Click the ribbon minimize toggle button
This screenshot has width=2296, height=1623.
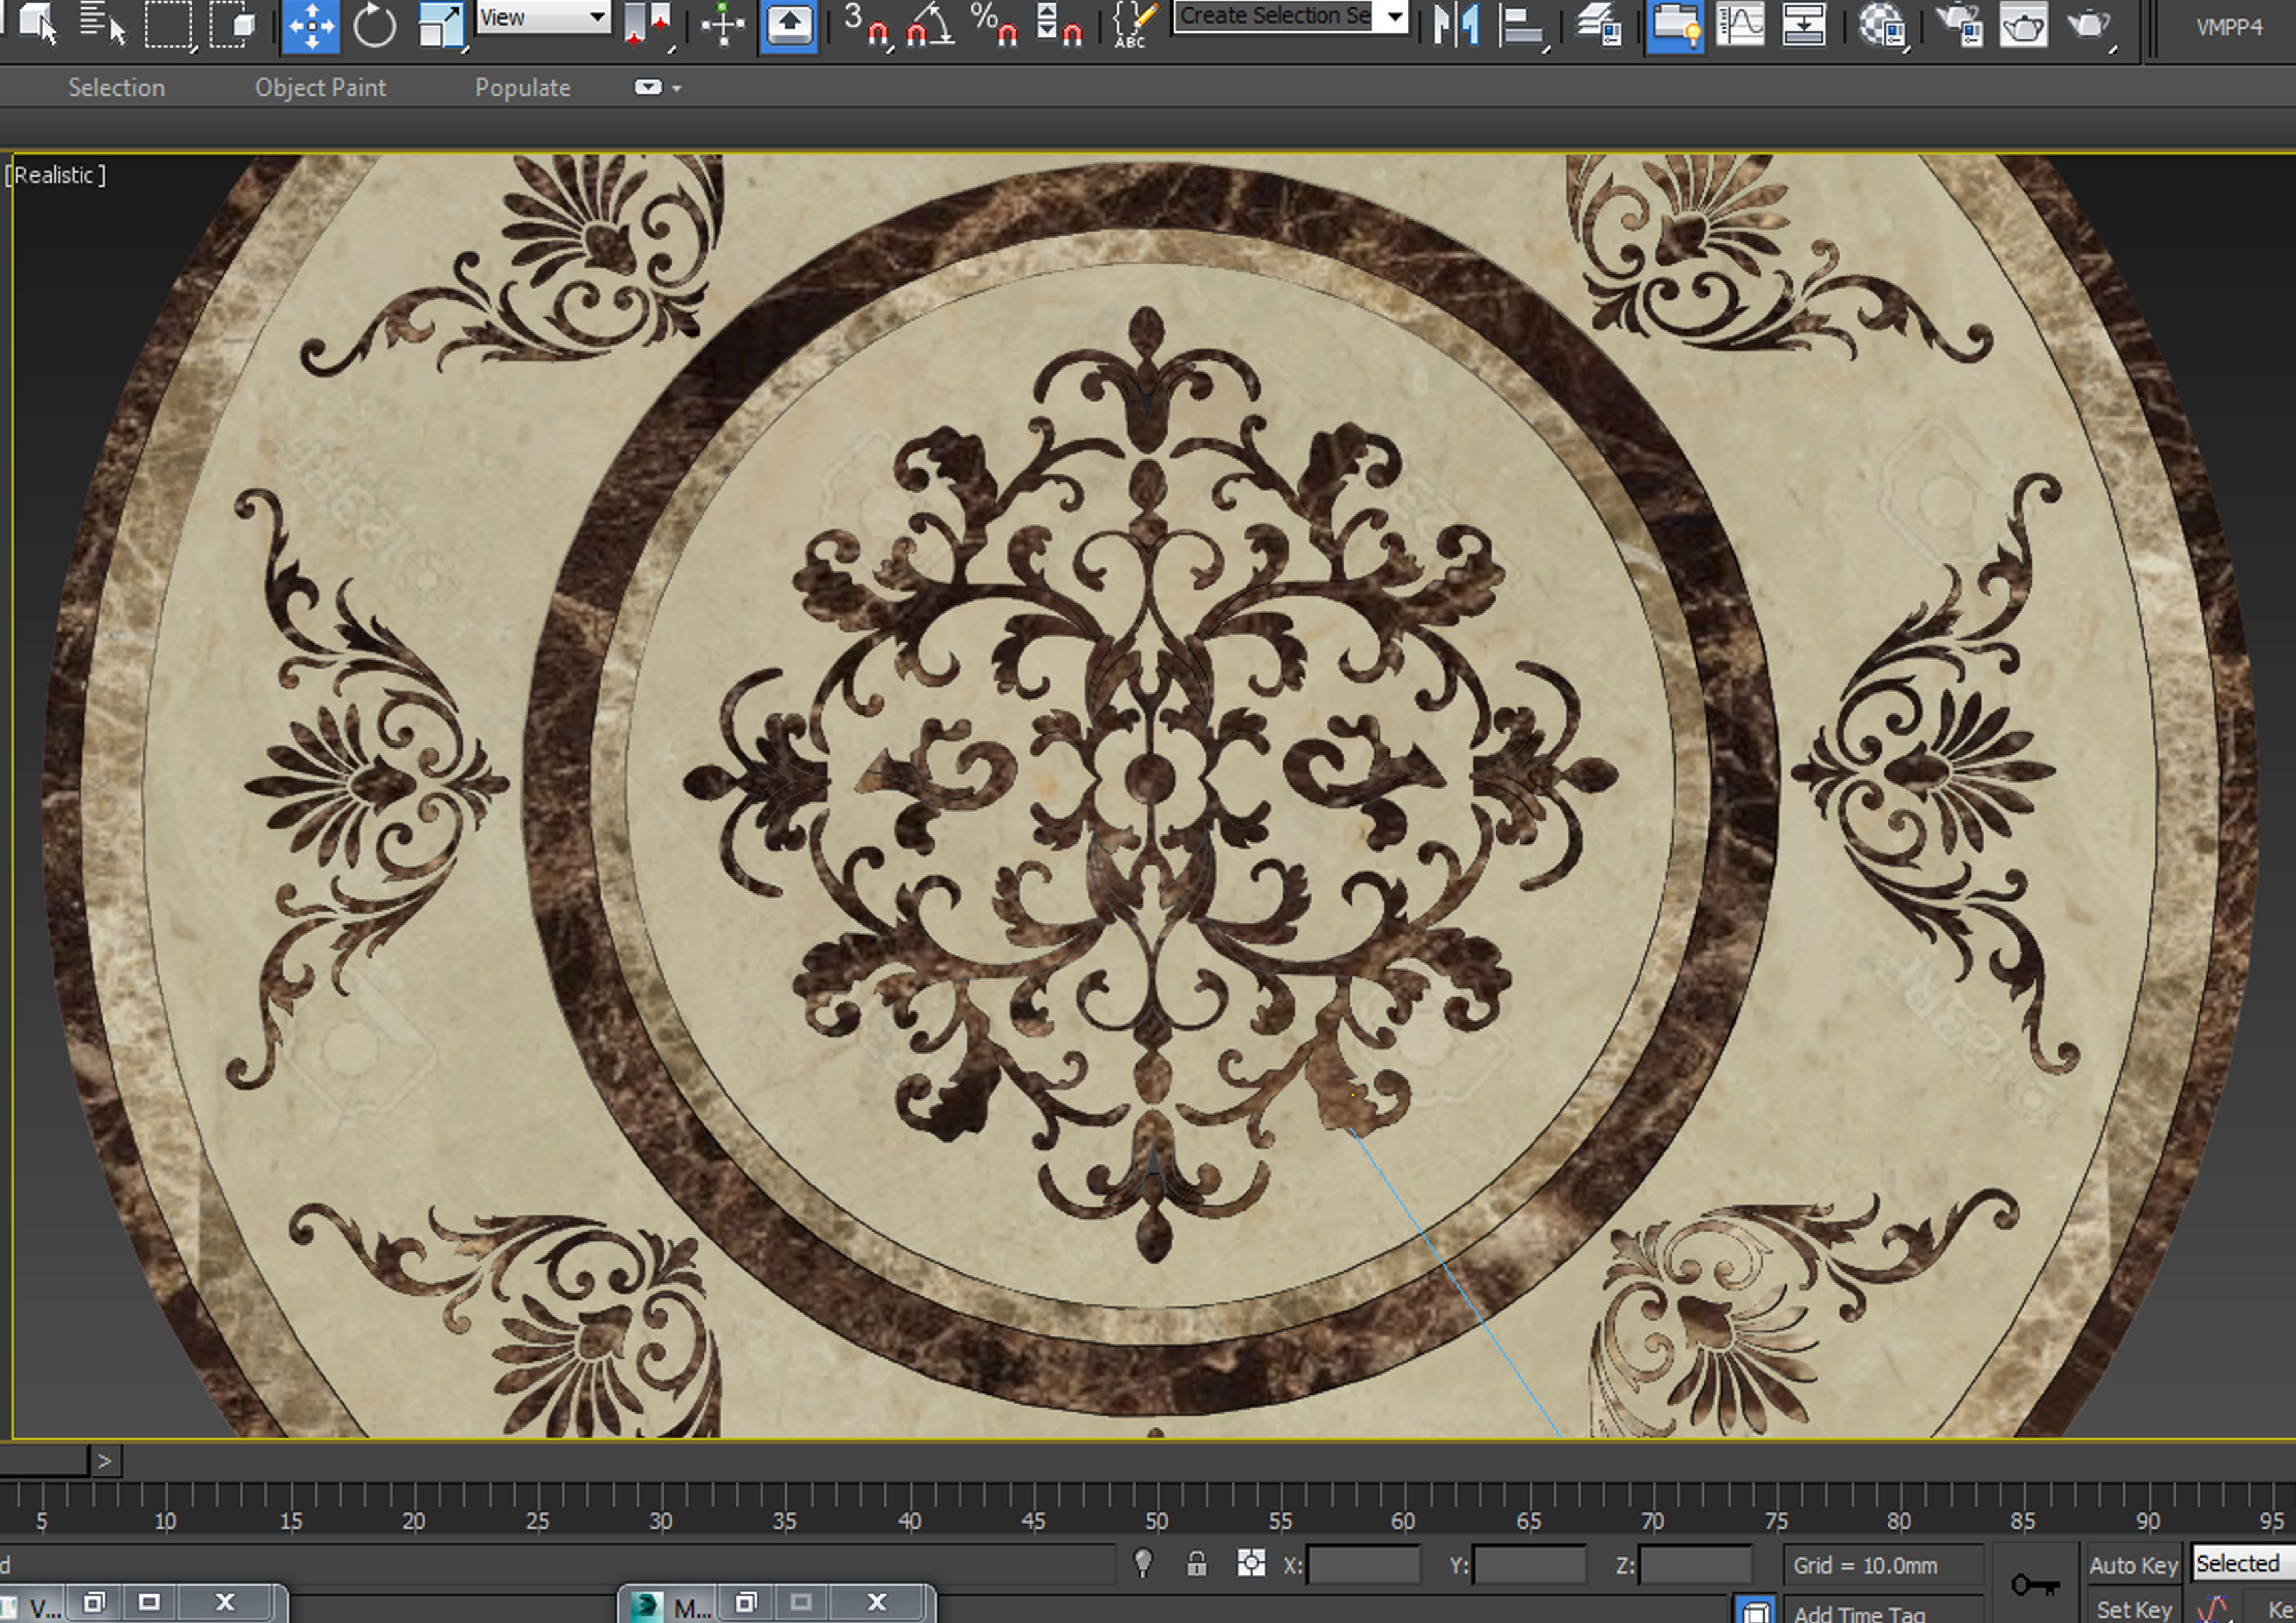[x=647, y=88]
